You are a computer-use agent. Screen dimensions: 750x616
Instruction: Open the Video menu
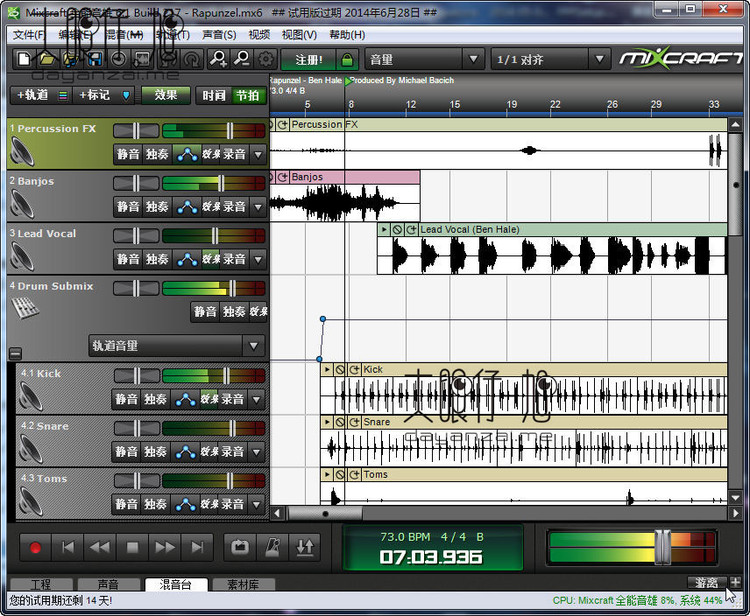tap(259, 34)
